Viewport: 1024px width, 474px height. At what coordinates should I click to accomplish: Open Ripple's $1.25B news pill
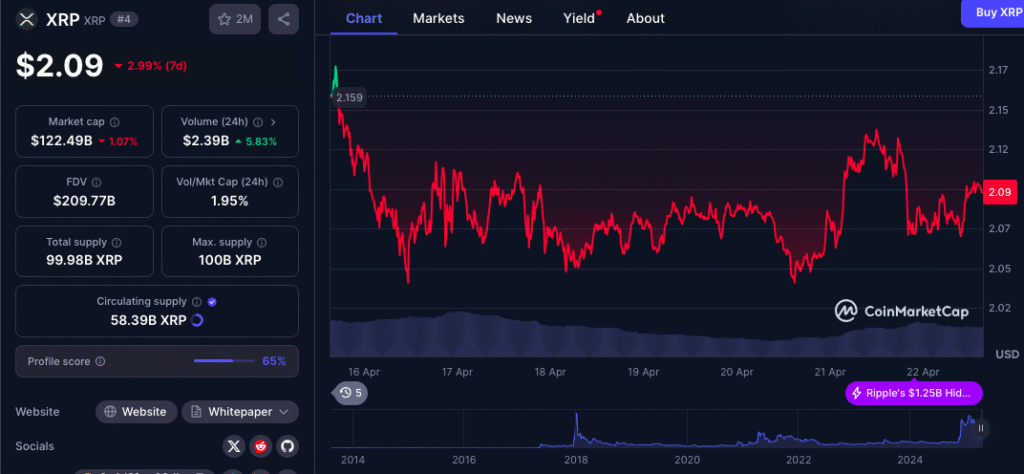coord(914,393)
